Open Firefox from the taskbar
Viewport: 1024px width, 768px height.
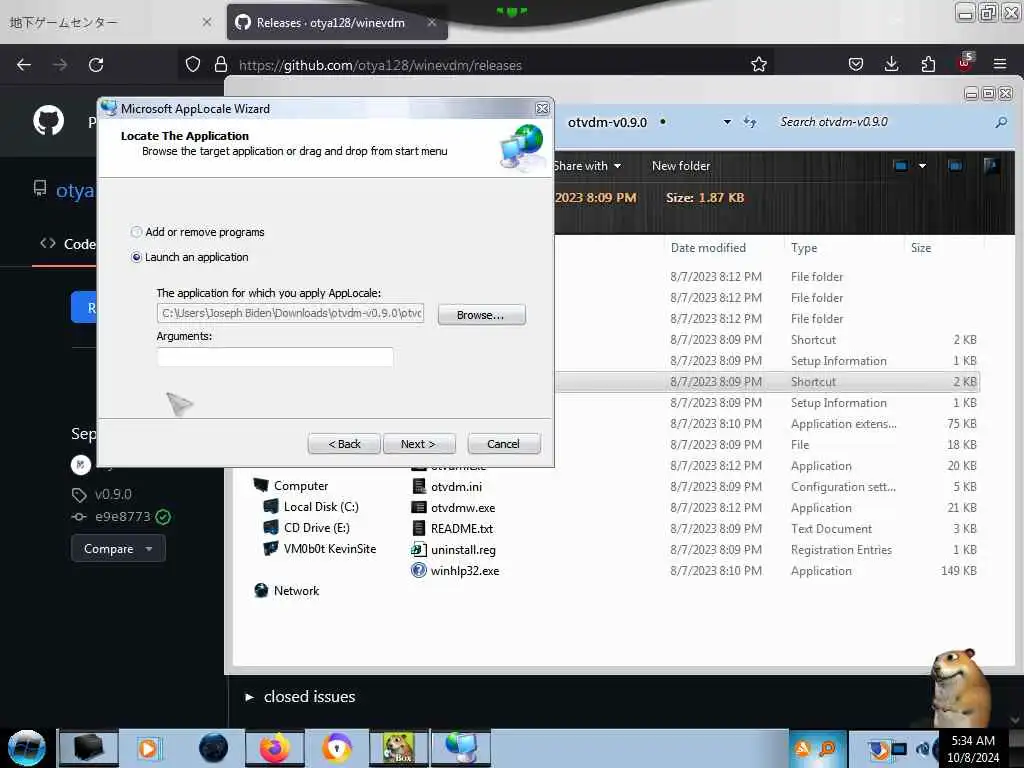click(274, 748)
